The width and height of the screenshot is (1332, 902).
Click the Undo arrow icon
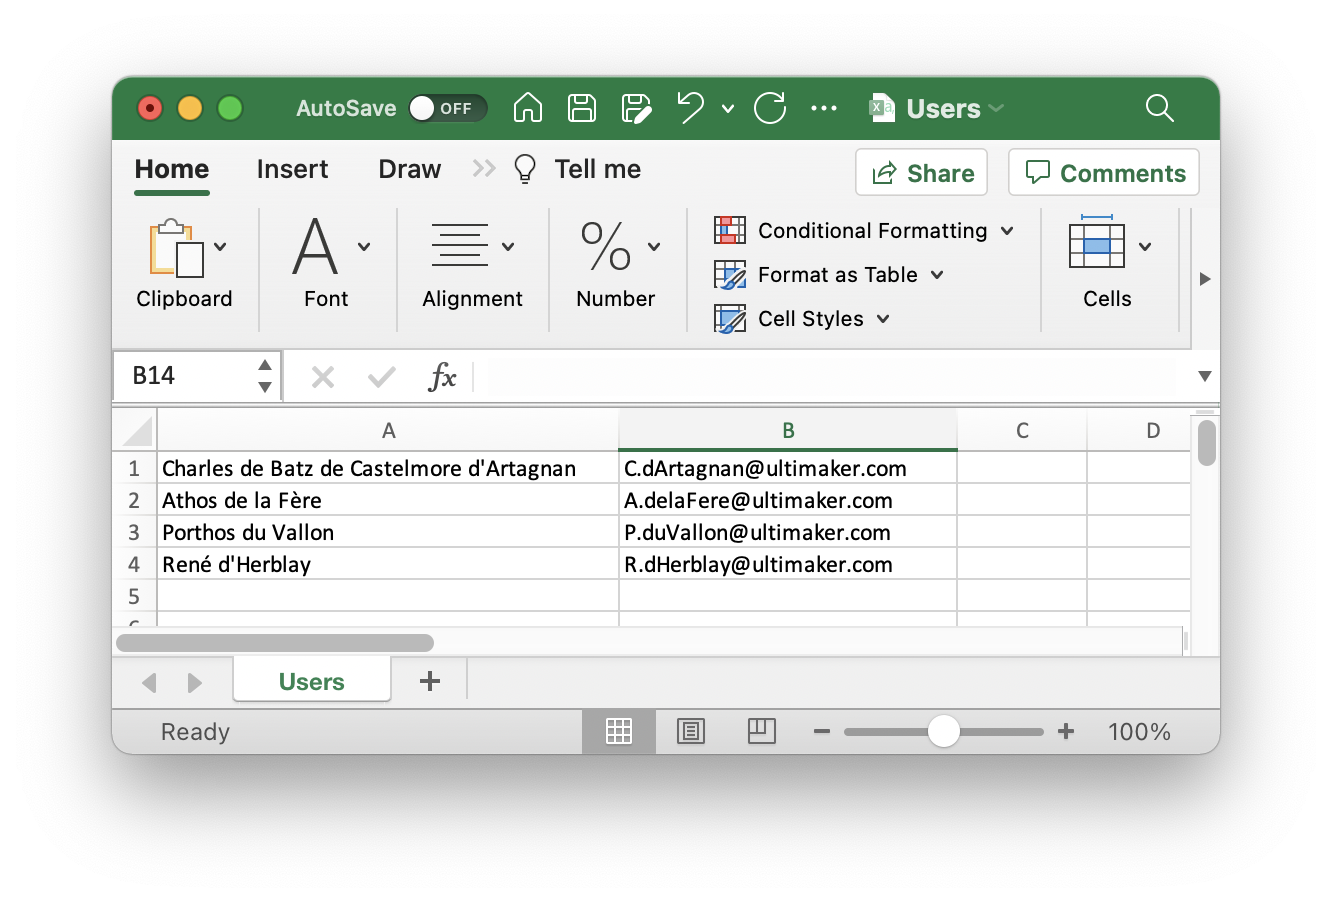pyautogui.click(x=689, y=107)
